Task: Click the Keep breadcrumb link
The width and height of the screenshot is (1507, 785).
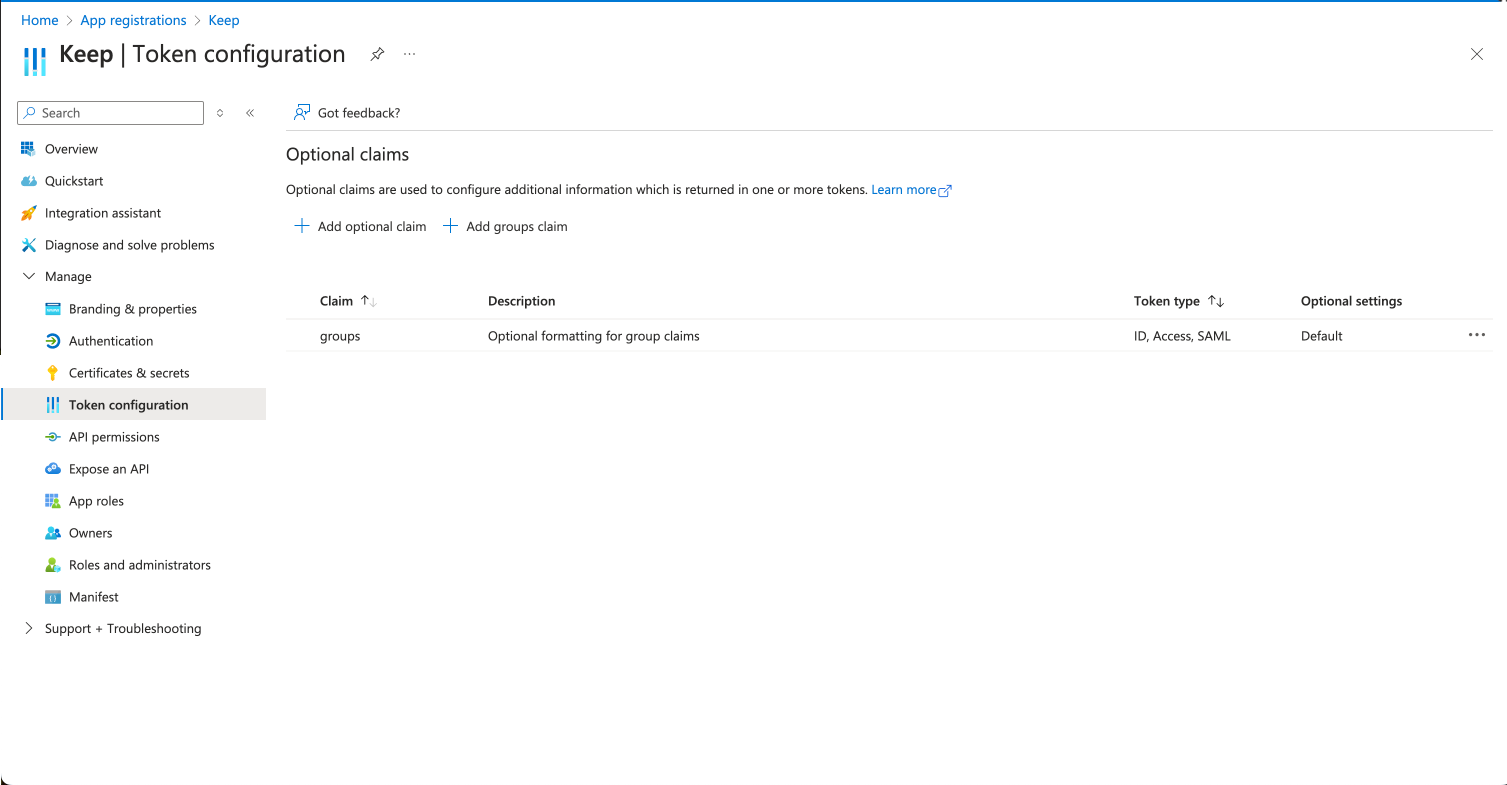Action: click(x=224, y=20)
